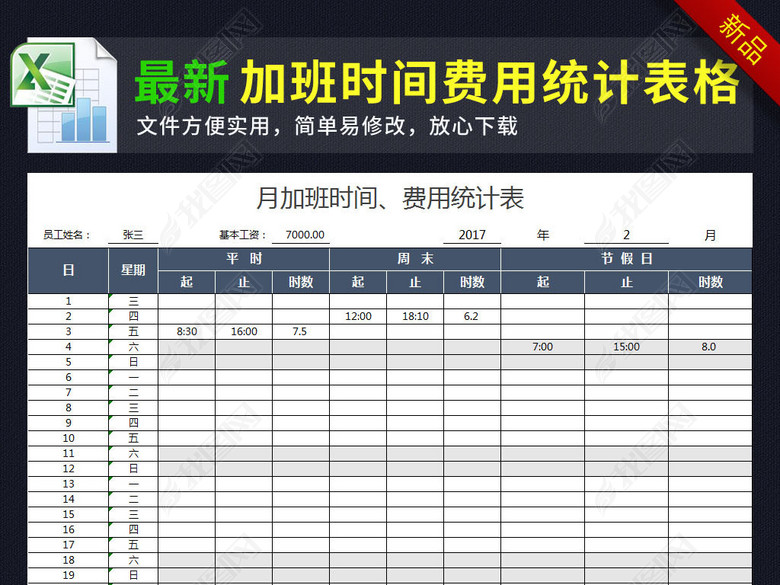Click the Excel file icon in the banner
The image size is (780, 585).
coord(64,95)
